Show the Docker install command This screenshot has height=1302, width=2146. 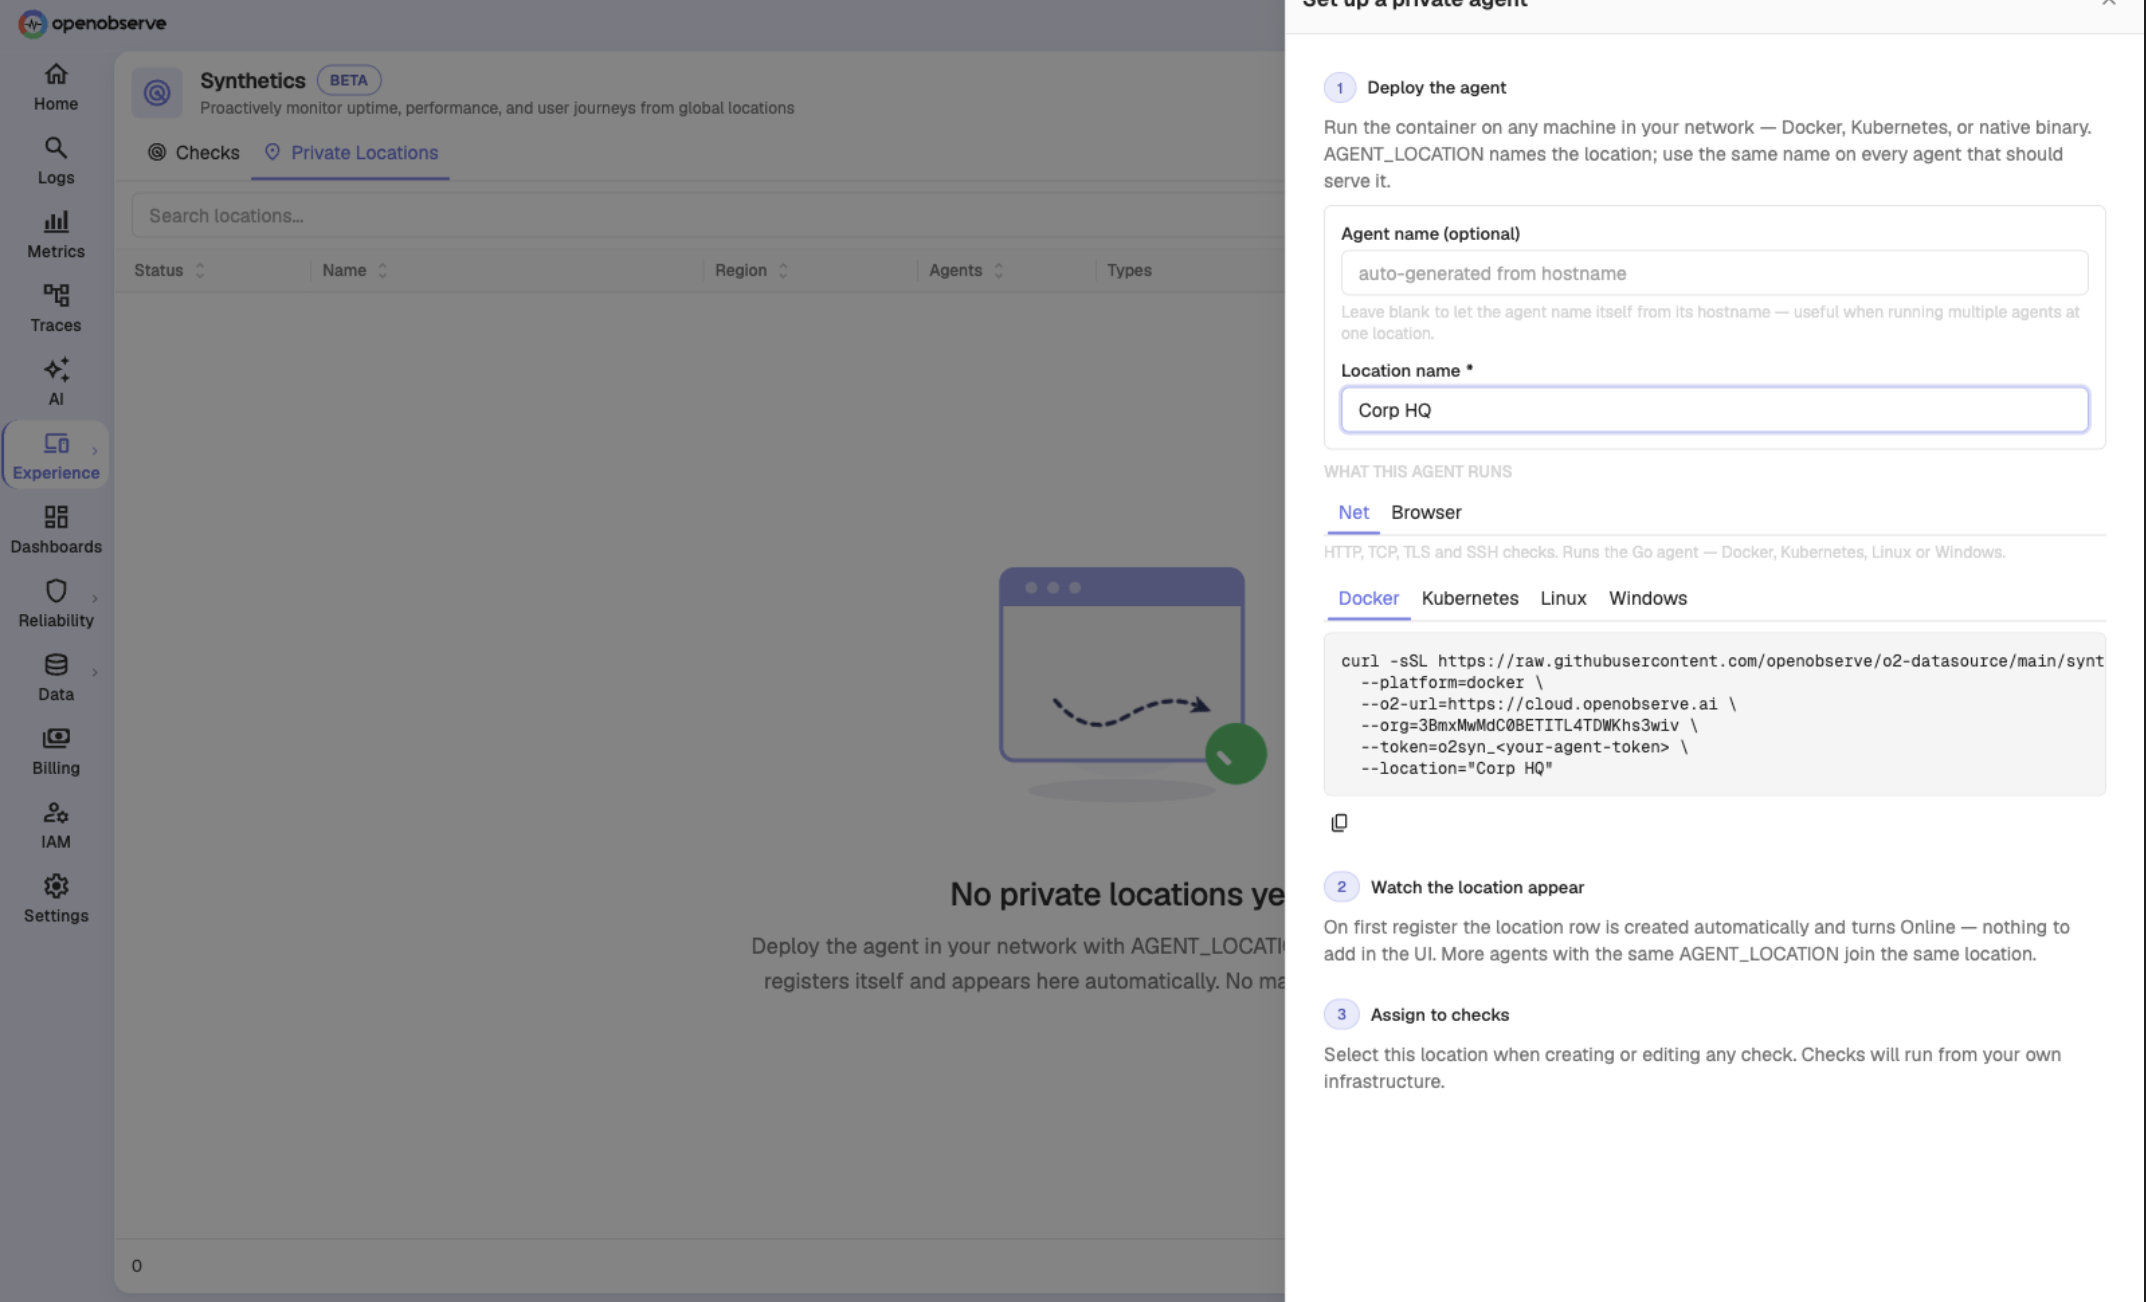pyautogui.click(x=1368, y=598)
